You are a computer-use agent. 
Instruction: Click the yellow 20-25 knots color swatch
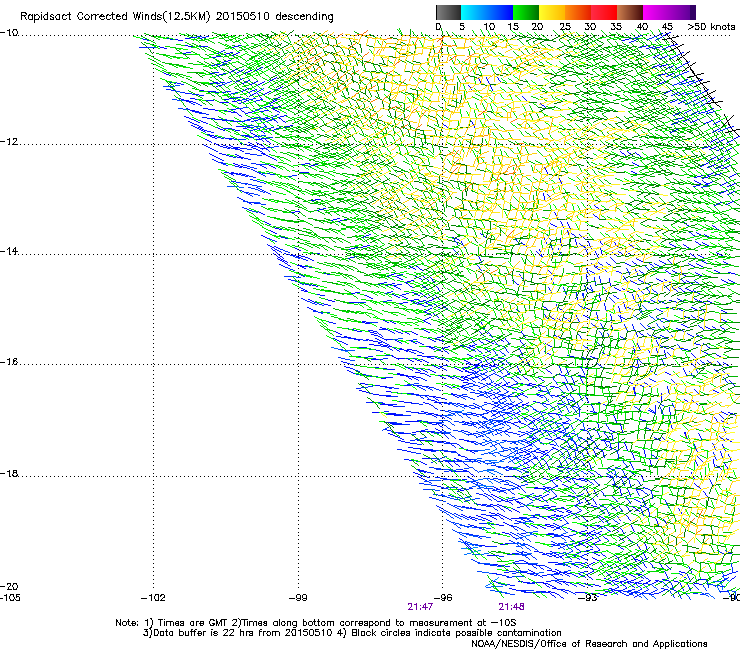pyautogui.click(x=551, y=12)
